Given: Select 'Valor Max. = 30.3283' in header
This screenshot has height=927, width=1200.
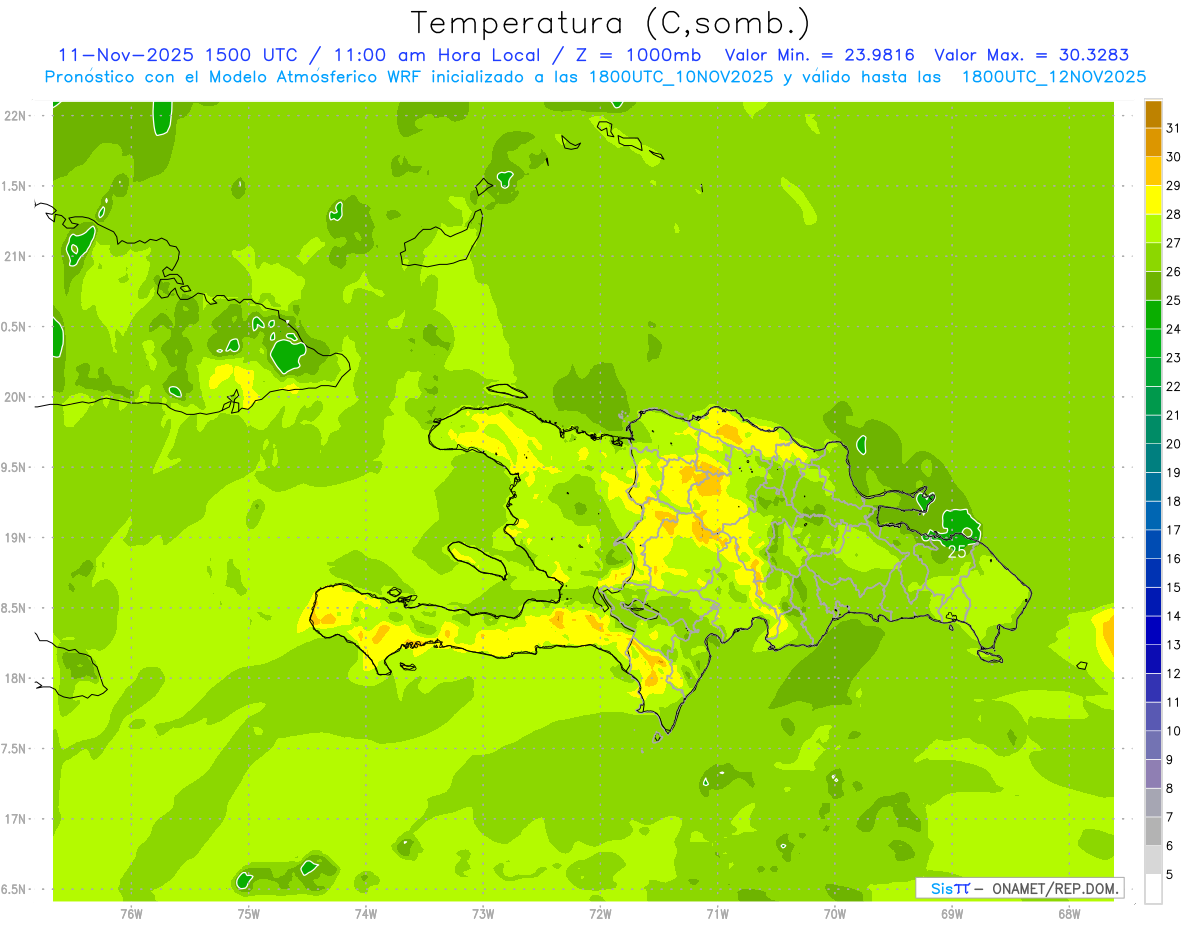Looking at the screenshot, I should point(1033,55).
